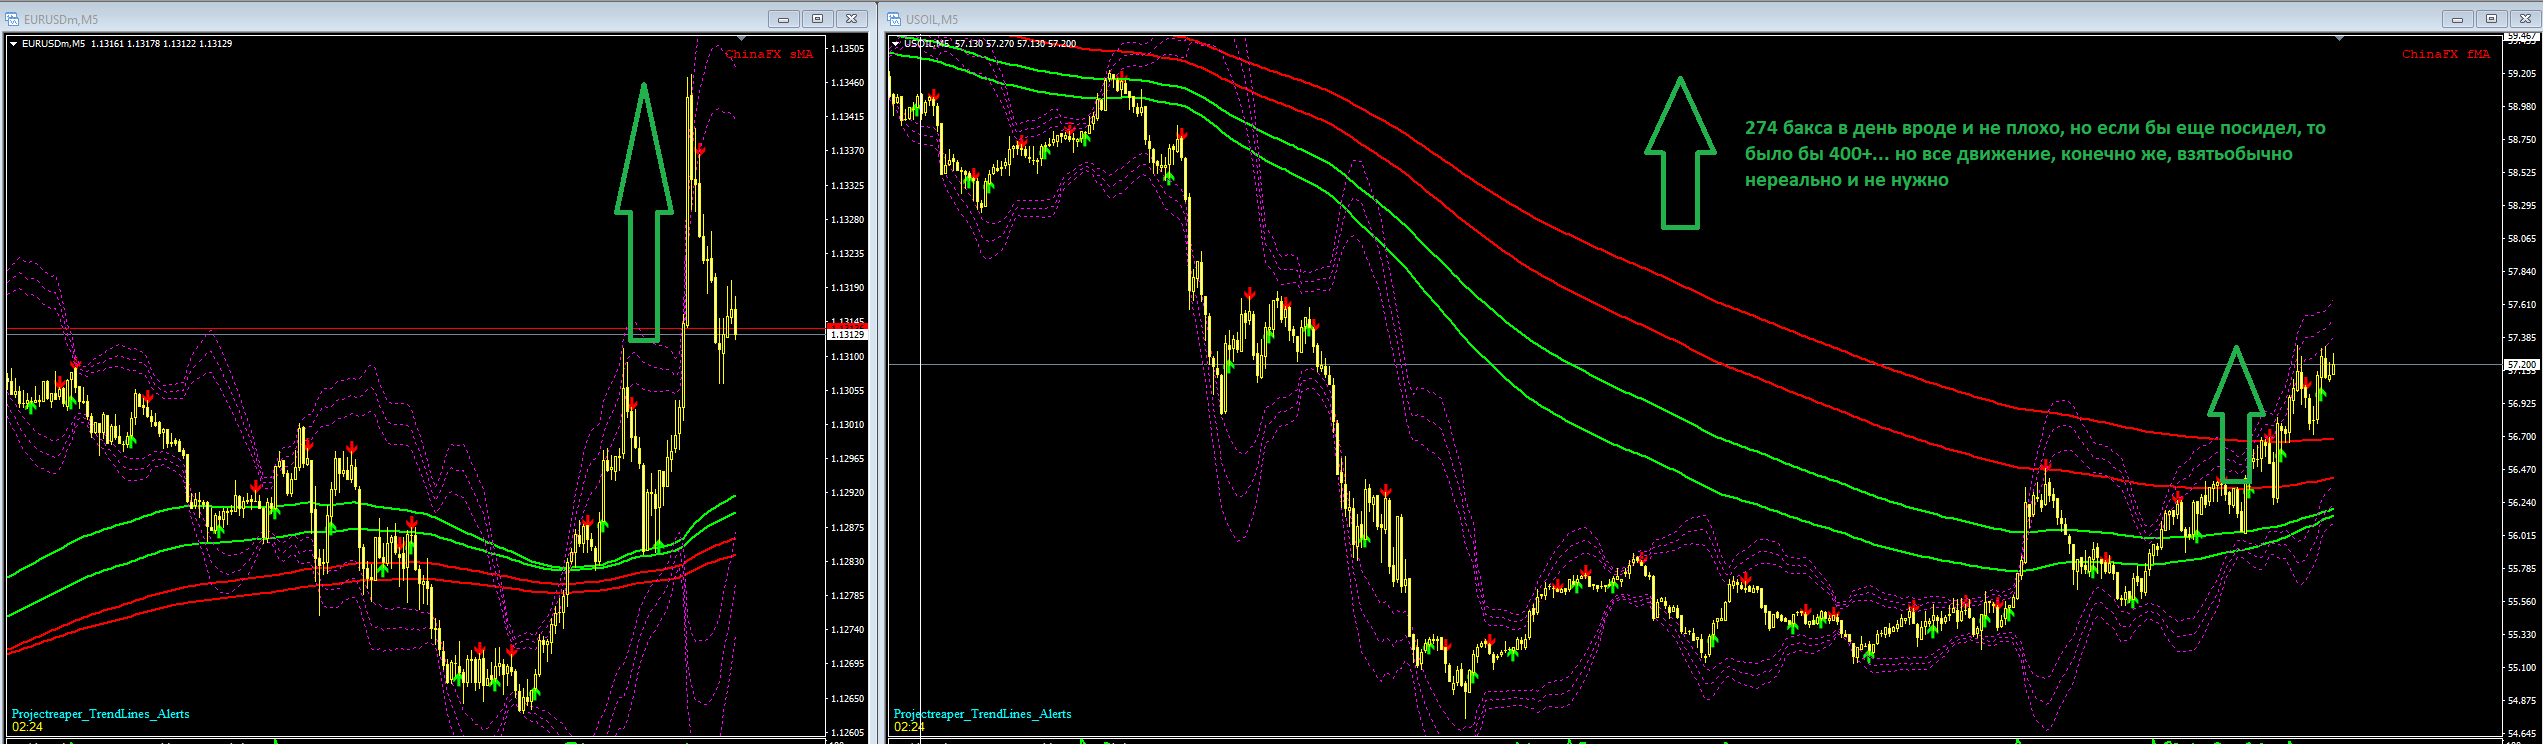Minimize the EURUSDm,M5 chart window
Viewport: 2543px width, 744px height.
(x=783, y=19)
